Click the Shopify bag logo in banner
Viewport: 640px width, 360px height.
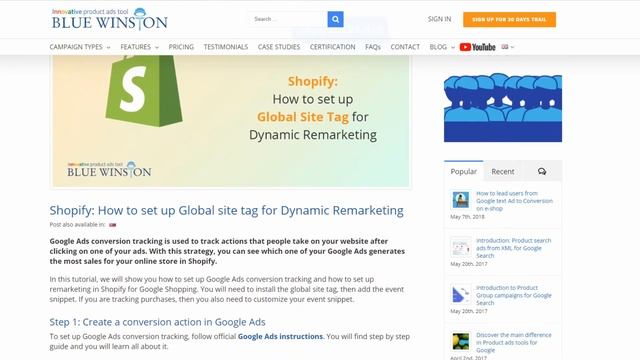pyautogui.click(x=143, y=91)
